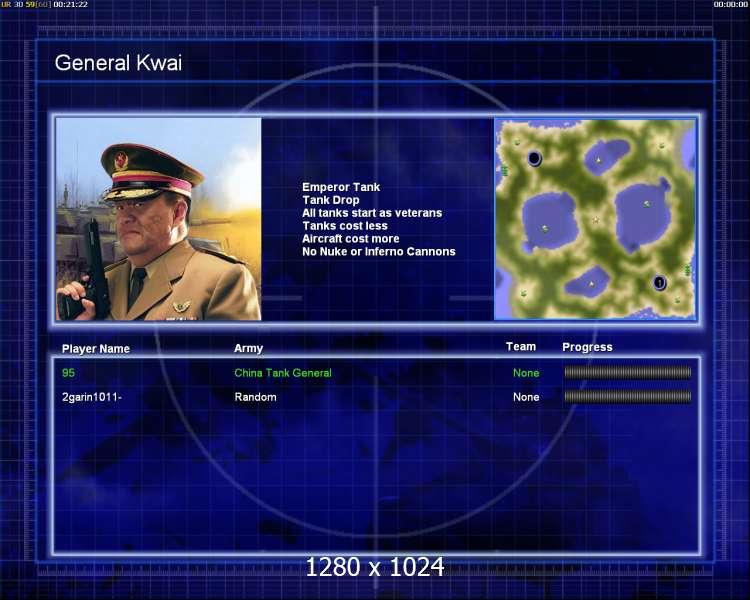Select the top-left start position marker on minimap
Viewport: 750px width, 600px height.
(x=534, y=158)
